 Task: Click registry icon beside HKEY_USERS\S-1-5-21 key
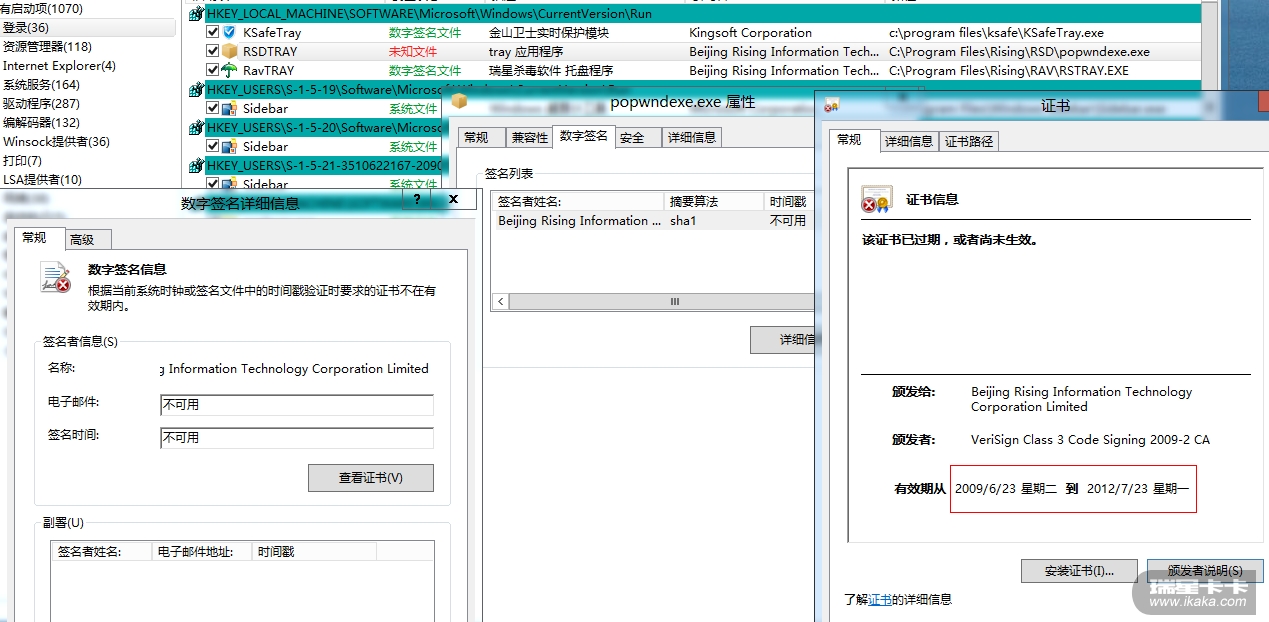coord(196,165)
